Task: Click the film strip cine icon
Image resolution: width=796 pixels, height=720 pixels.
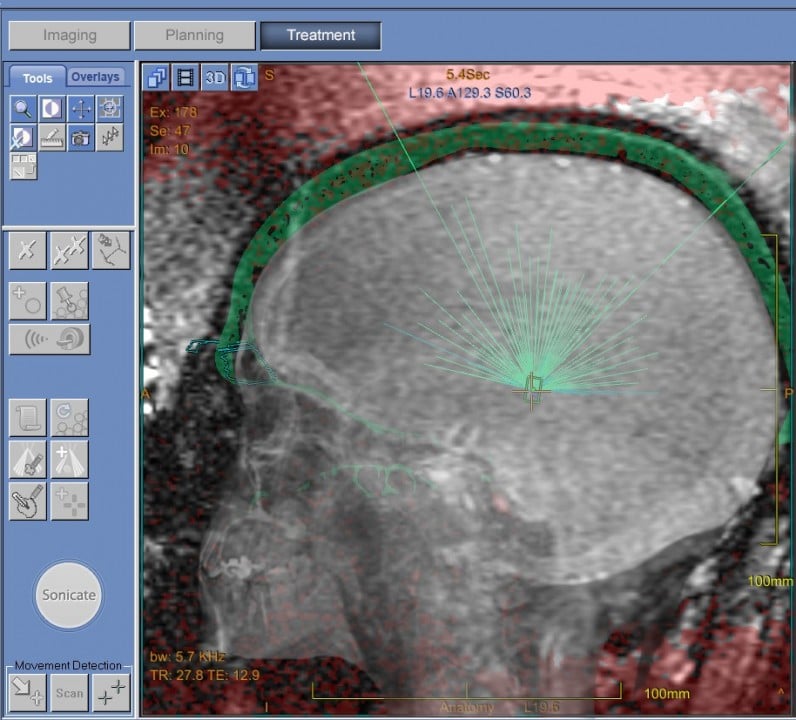Action: pos(185,77)
